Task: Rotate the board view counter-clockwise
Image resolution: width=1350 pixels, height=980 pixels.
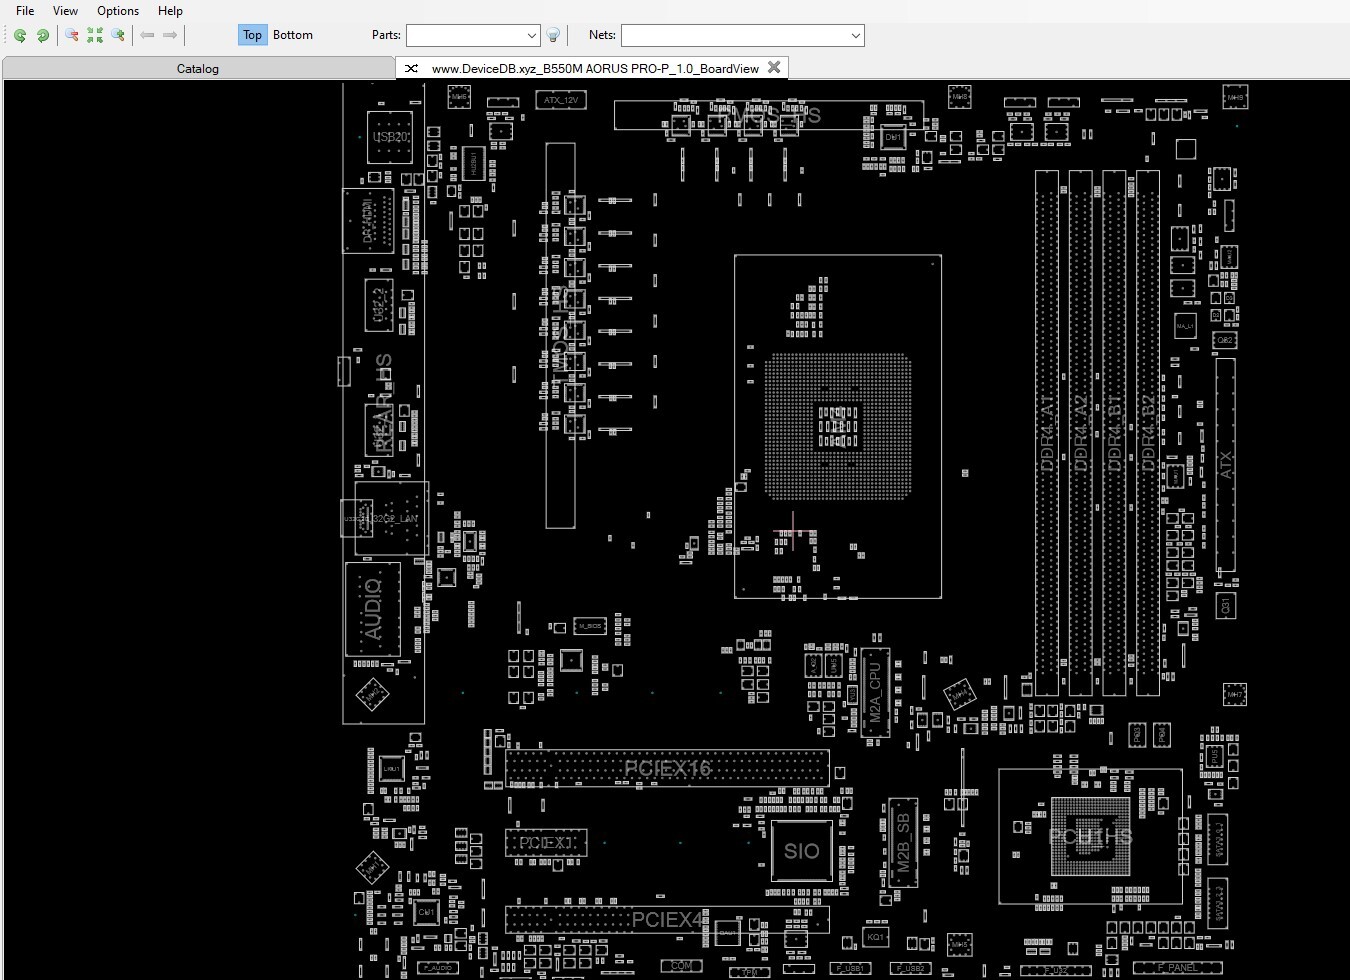Action: click(x=20, y=35)
